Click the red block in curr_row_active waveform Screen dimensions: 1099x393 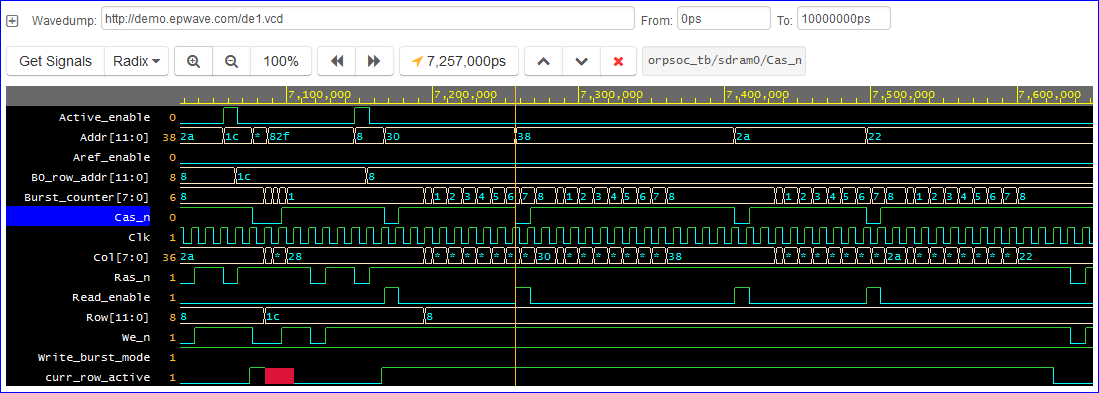click(279, 375)
